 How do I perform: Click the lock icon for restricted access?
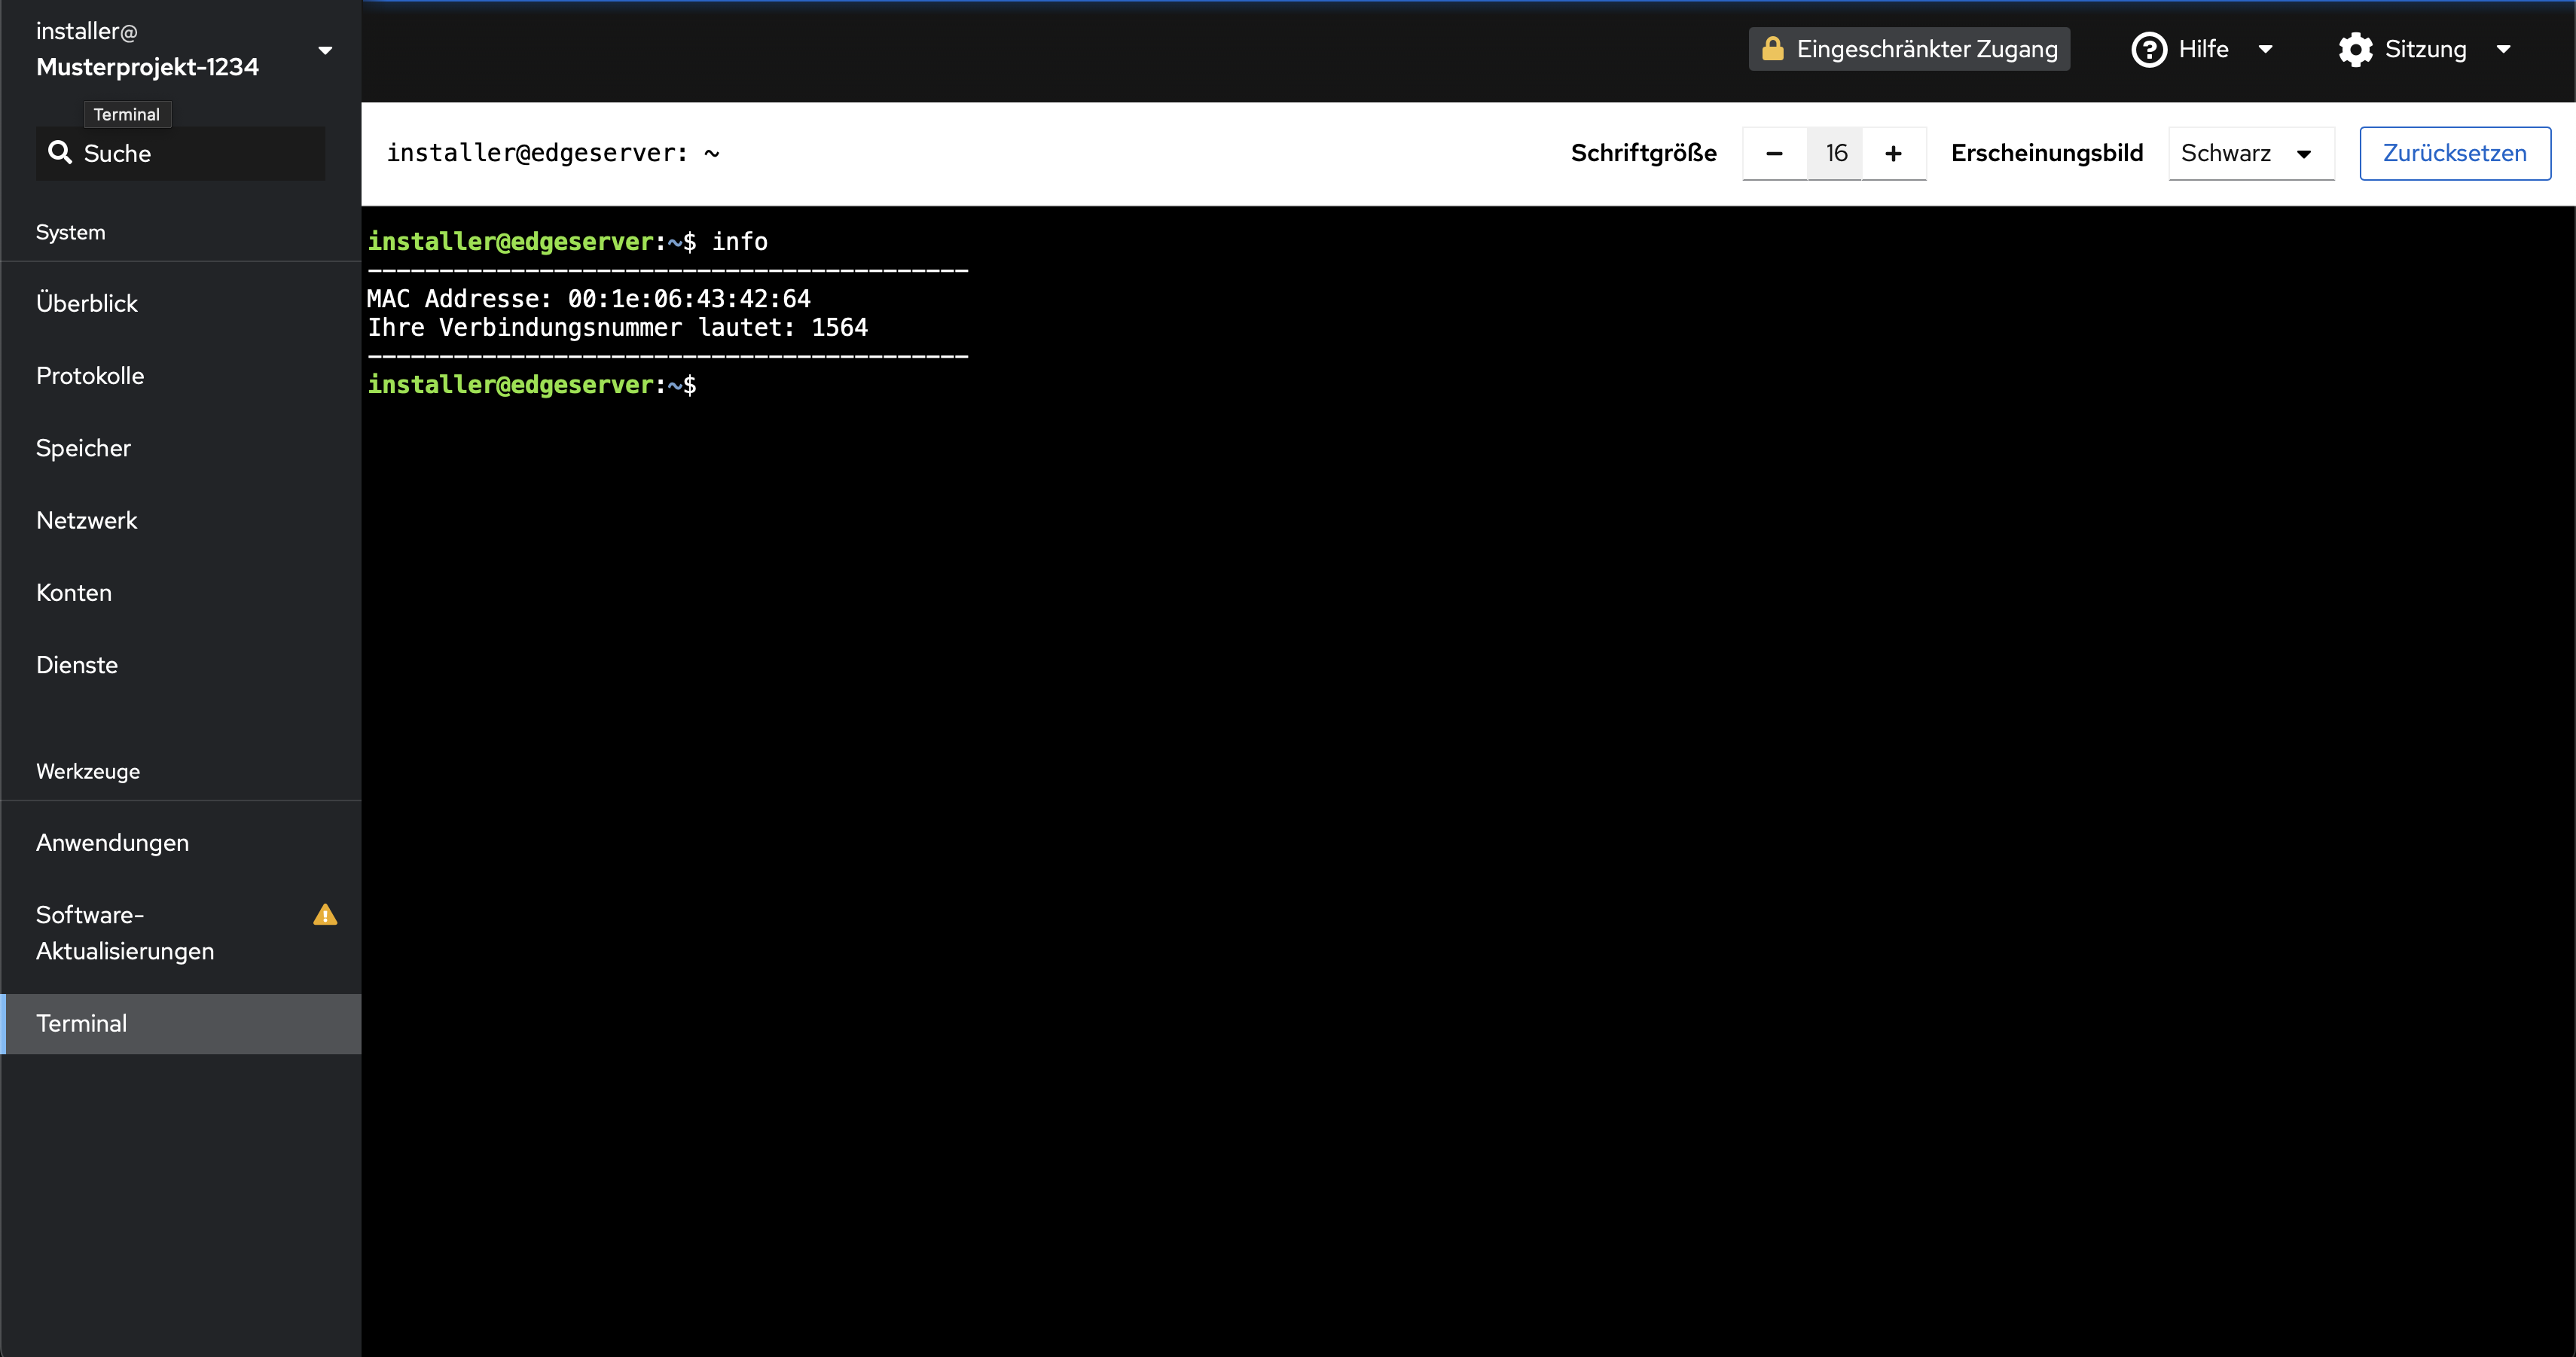pos(1772,48)
